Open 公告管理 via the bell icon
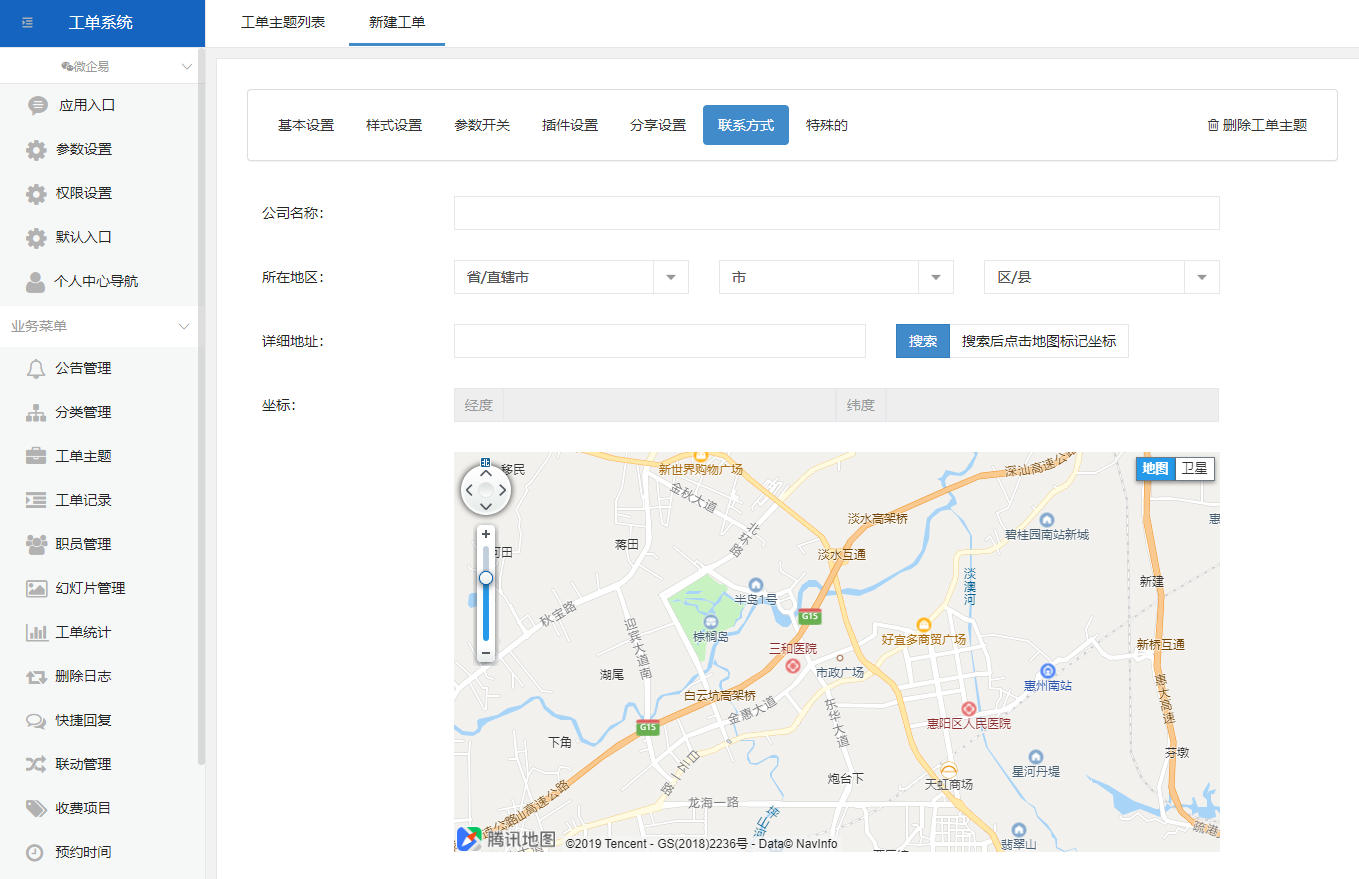The image size is (1359, 879). click(x=36, y=368)
